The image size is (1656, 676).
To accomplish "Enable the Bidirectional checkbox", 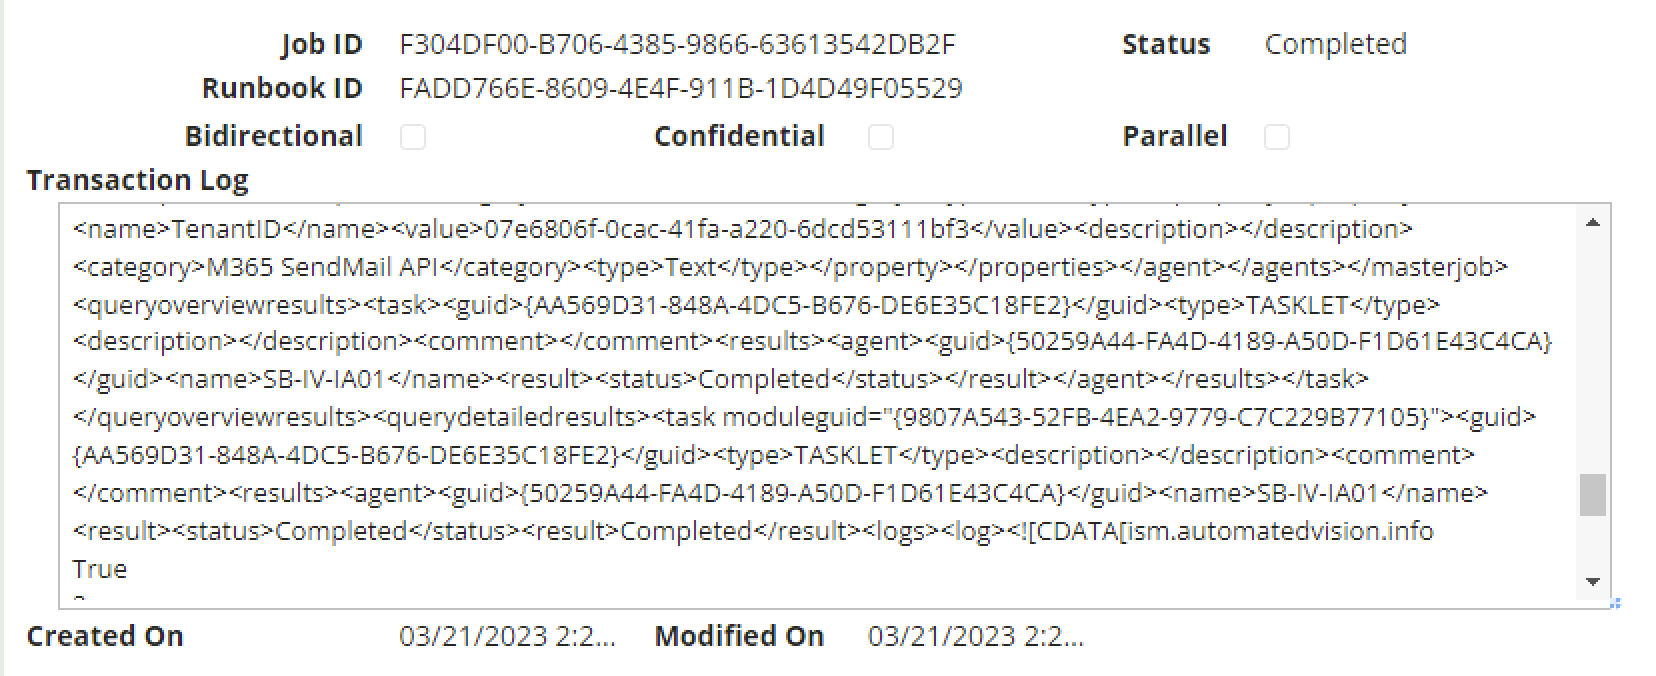I will 413,137.
